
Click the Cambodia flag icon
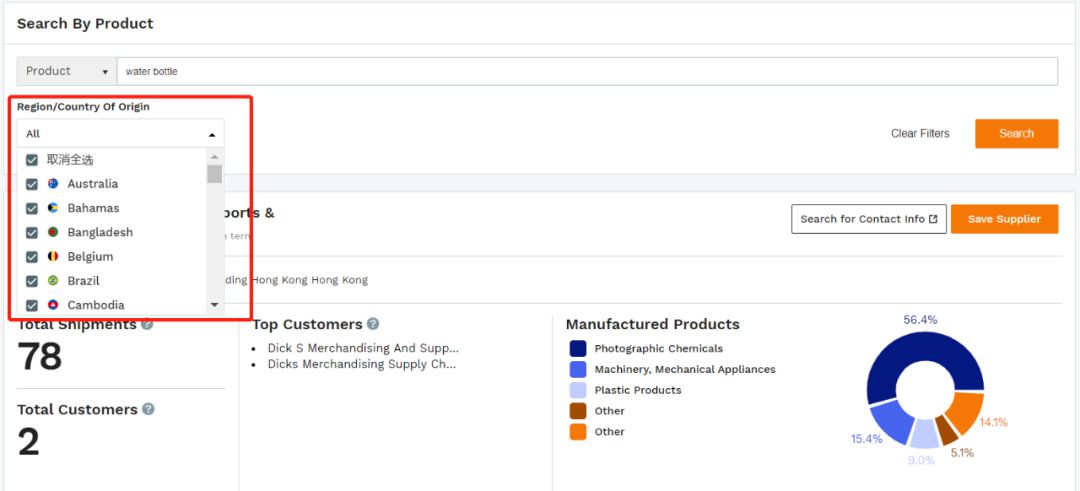pyautogui.click(x=53, y=305)
